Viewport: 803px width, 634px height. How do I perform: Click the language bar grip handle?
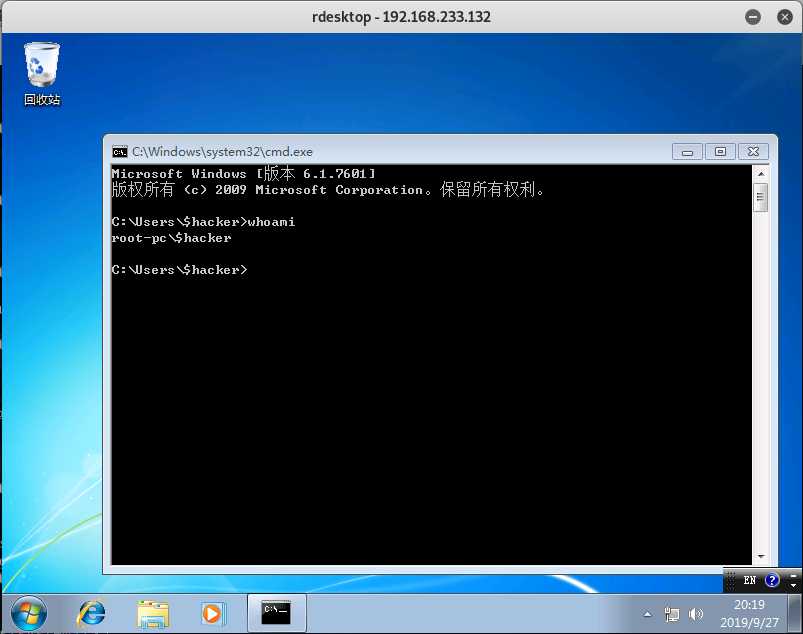tap(731, 580)
